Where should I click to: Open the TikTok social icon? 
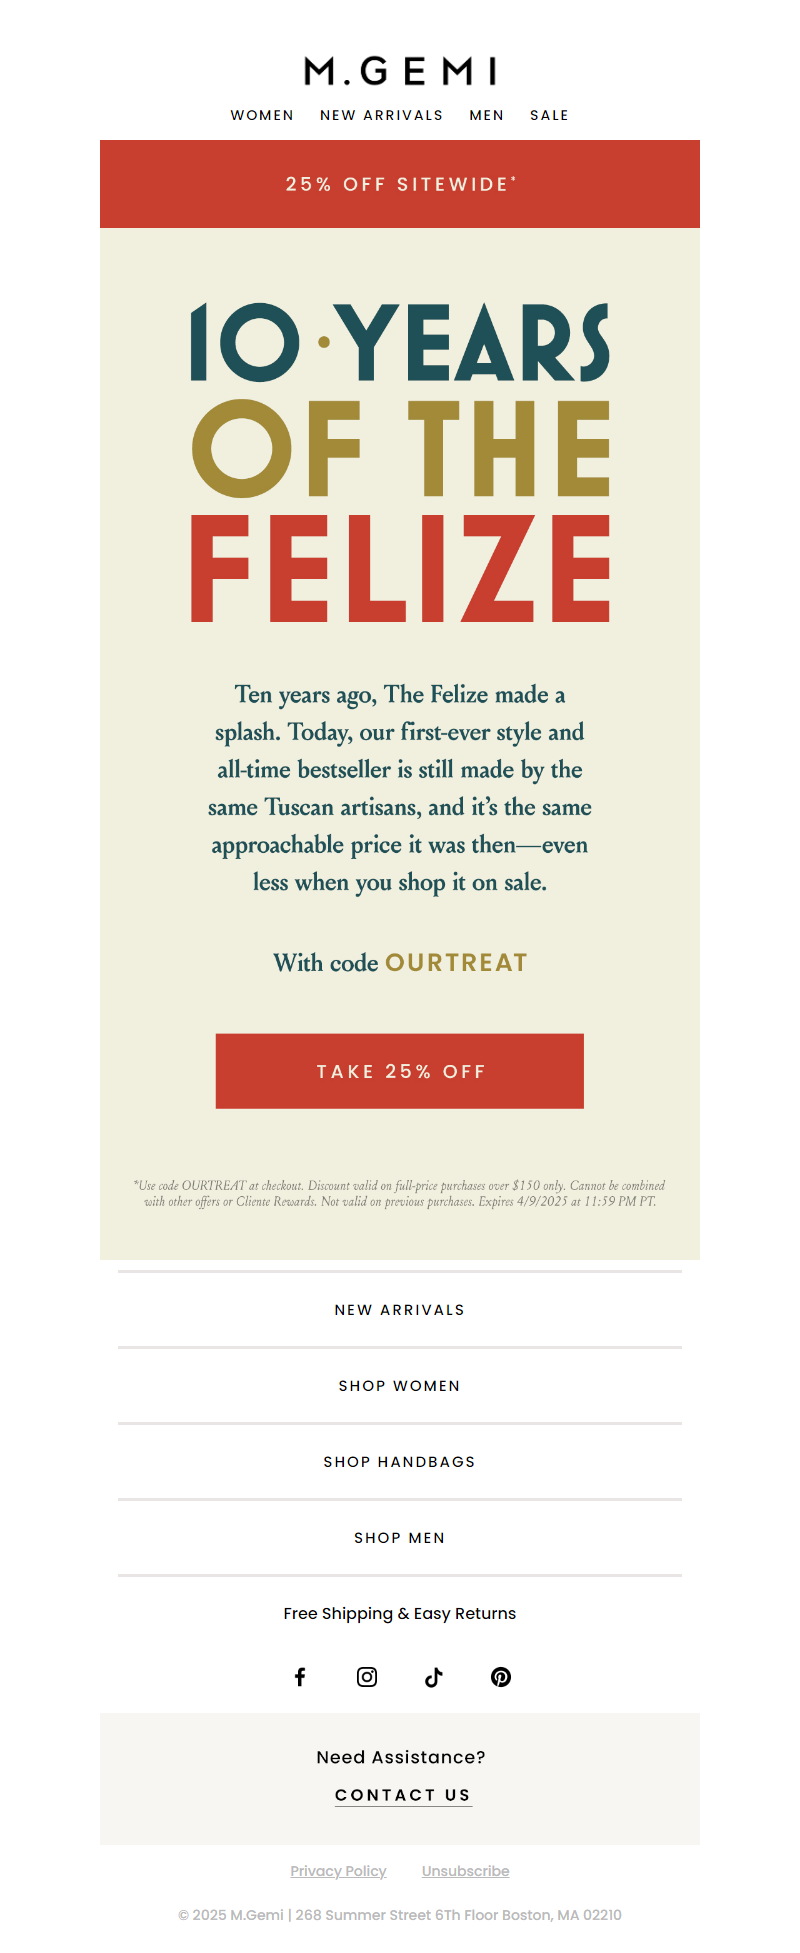pyautogui.click(x=434, y=1677)
